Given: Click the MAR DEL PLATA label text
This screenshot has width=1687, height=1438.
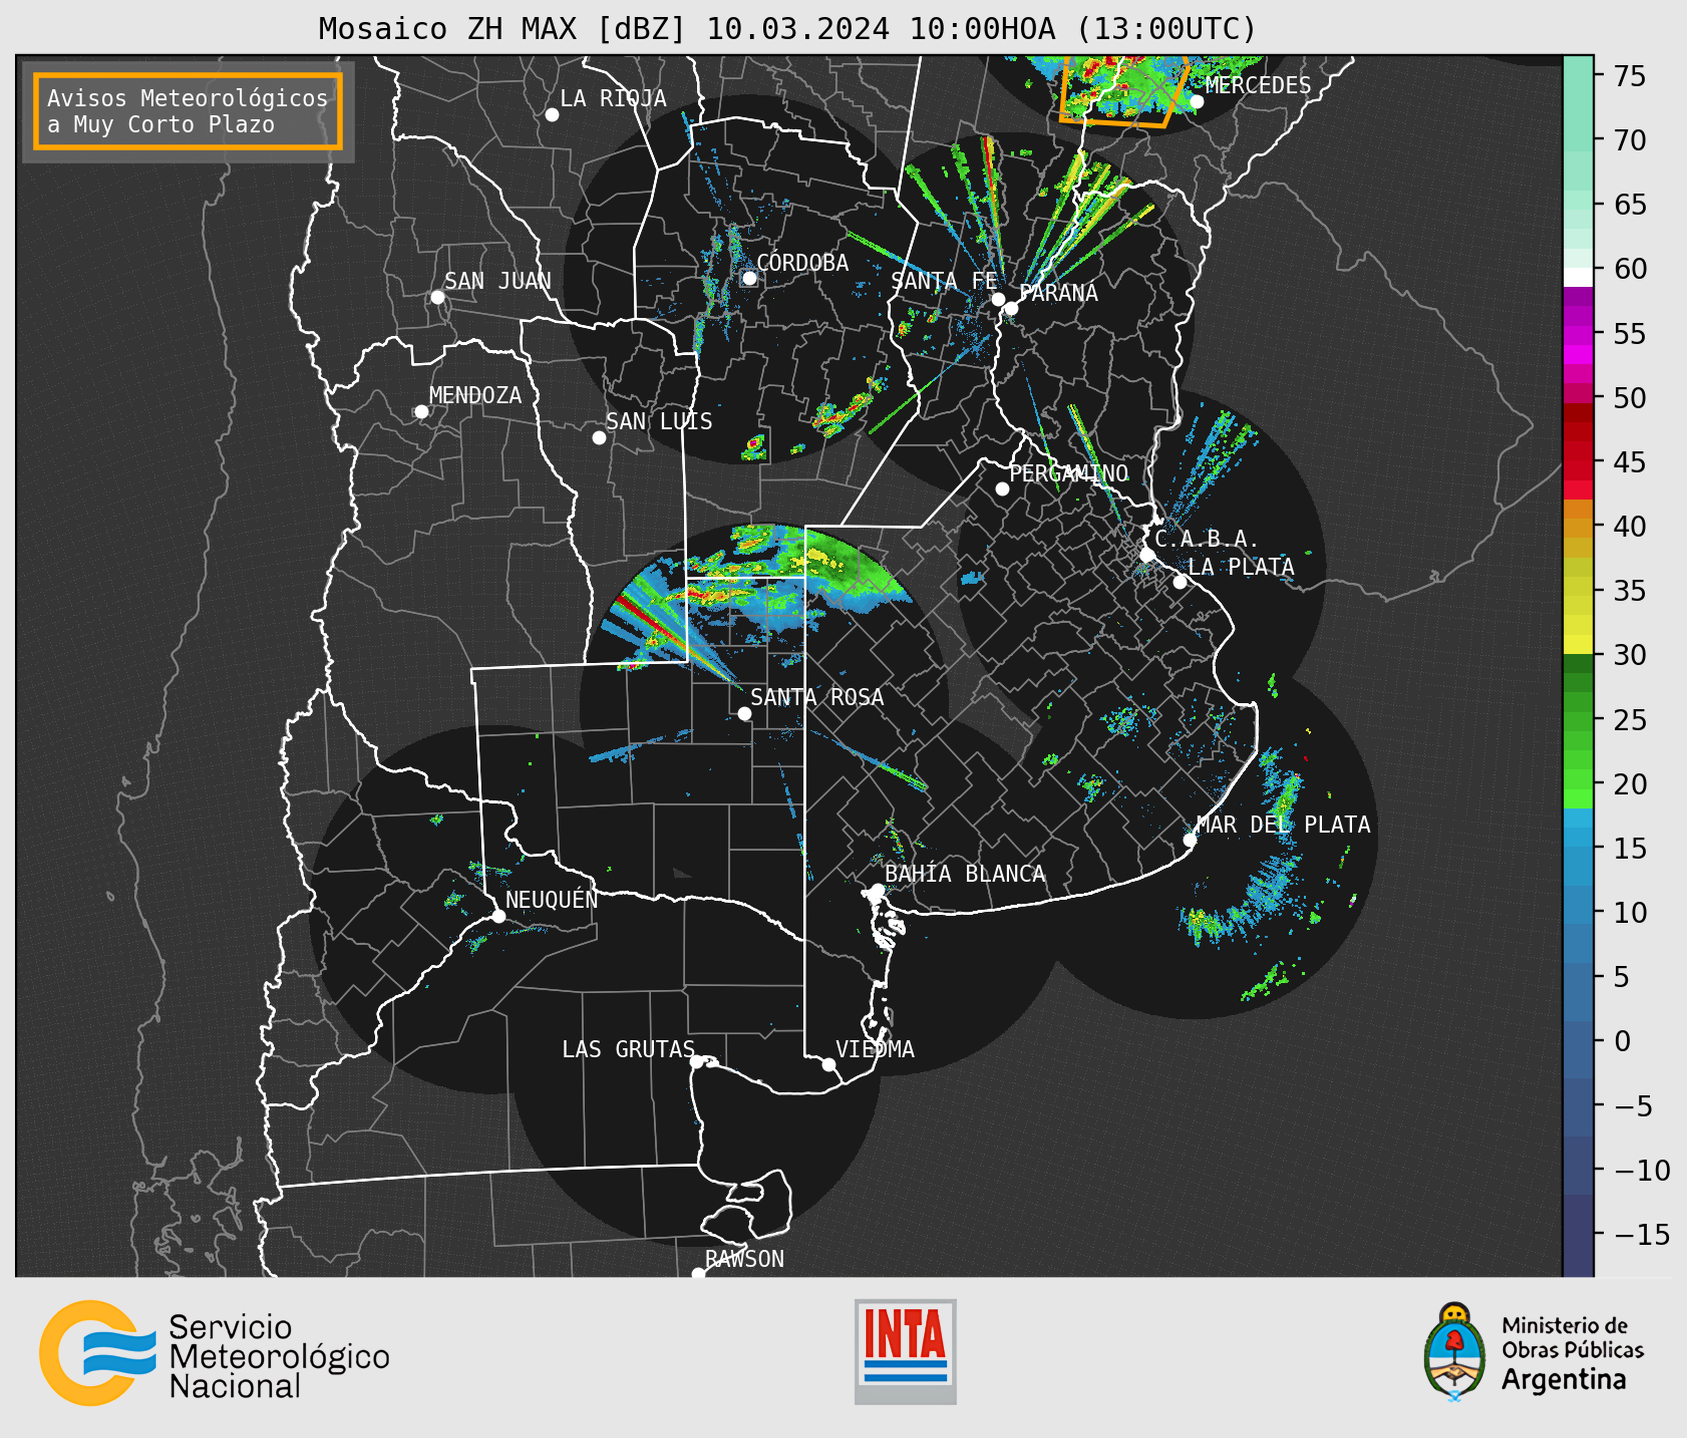Looking at the screenshot, I should coord(1283,825).
